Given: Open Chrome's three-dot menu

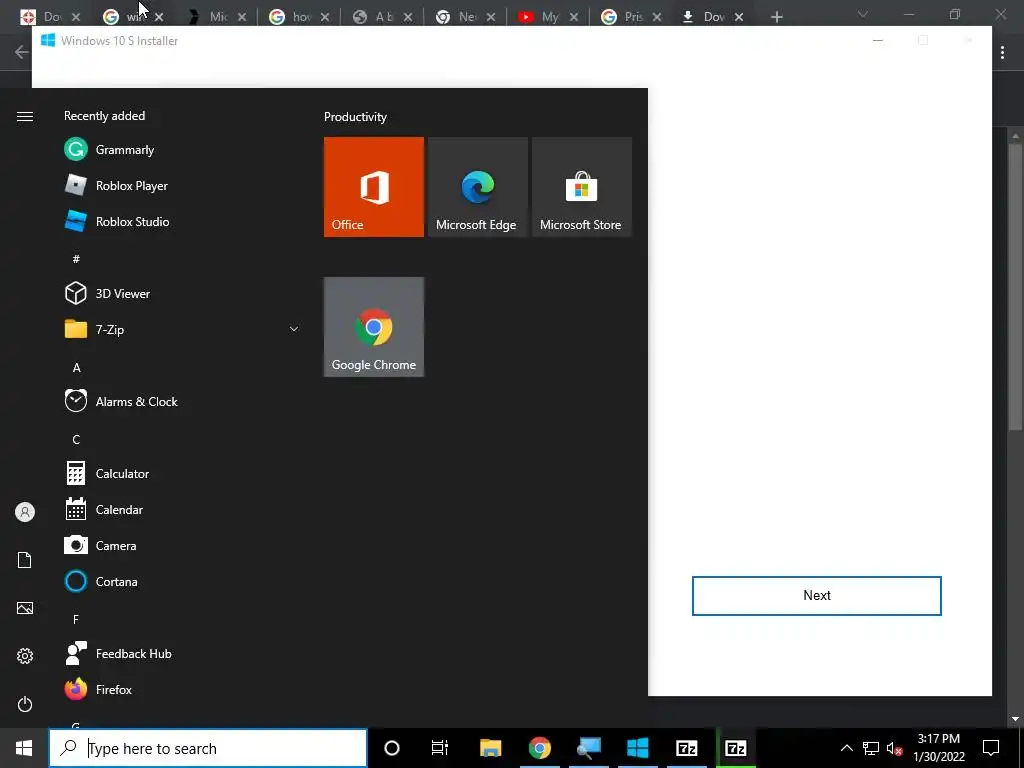Looking at the screenshot, I should (1002, 52).
